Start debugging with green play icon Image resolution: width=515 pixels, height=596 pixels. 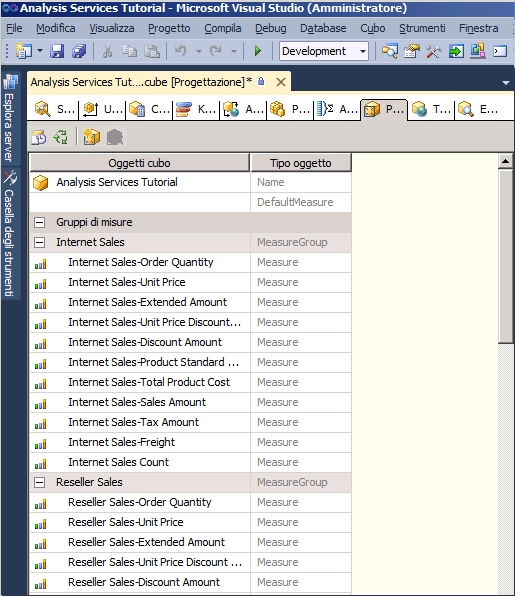coord(258,51)
